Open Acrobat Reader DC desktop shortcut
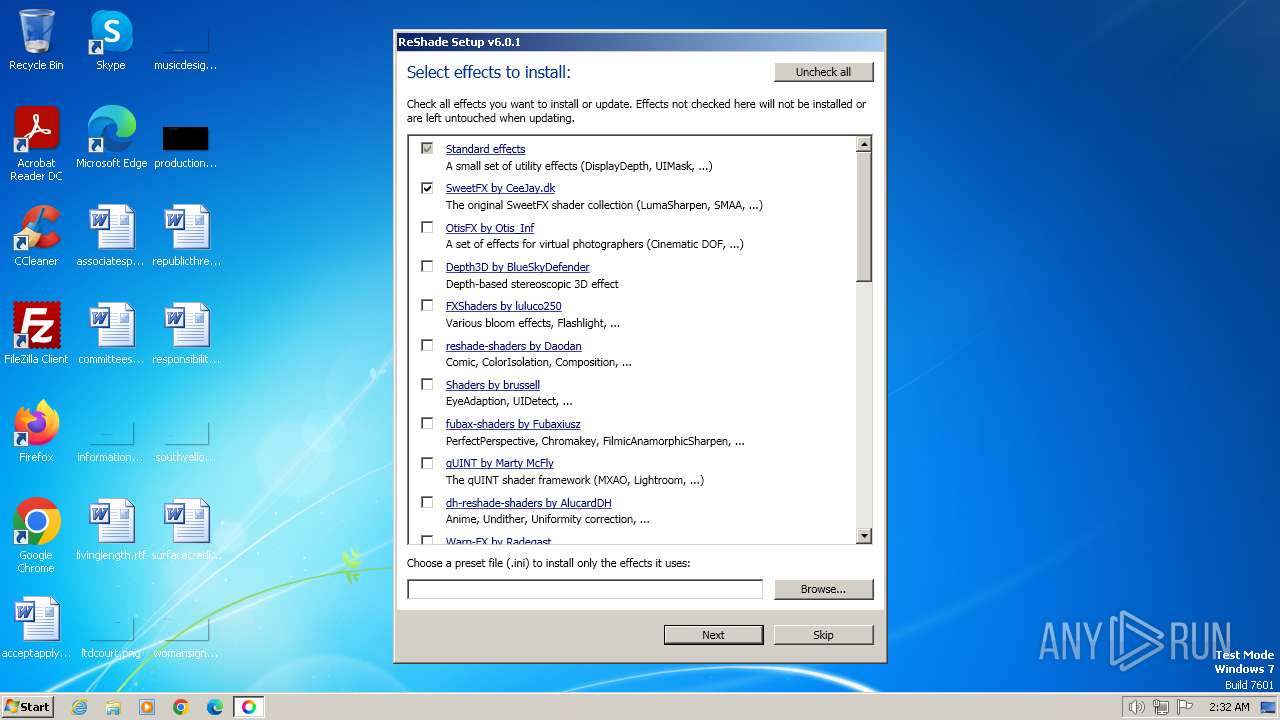The image size is (1280, 720). click(x=36, y=143)
